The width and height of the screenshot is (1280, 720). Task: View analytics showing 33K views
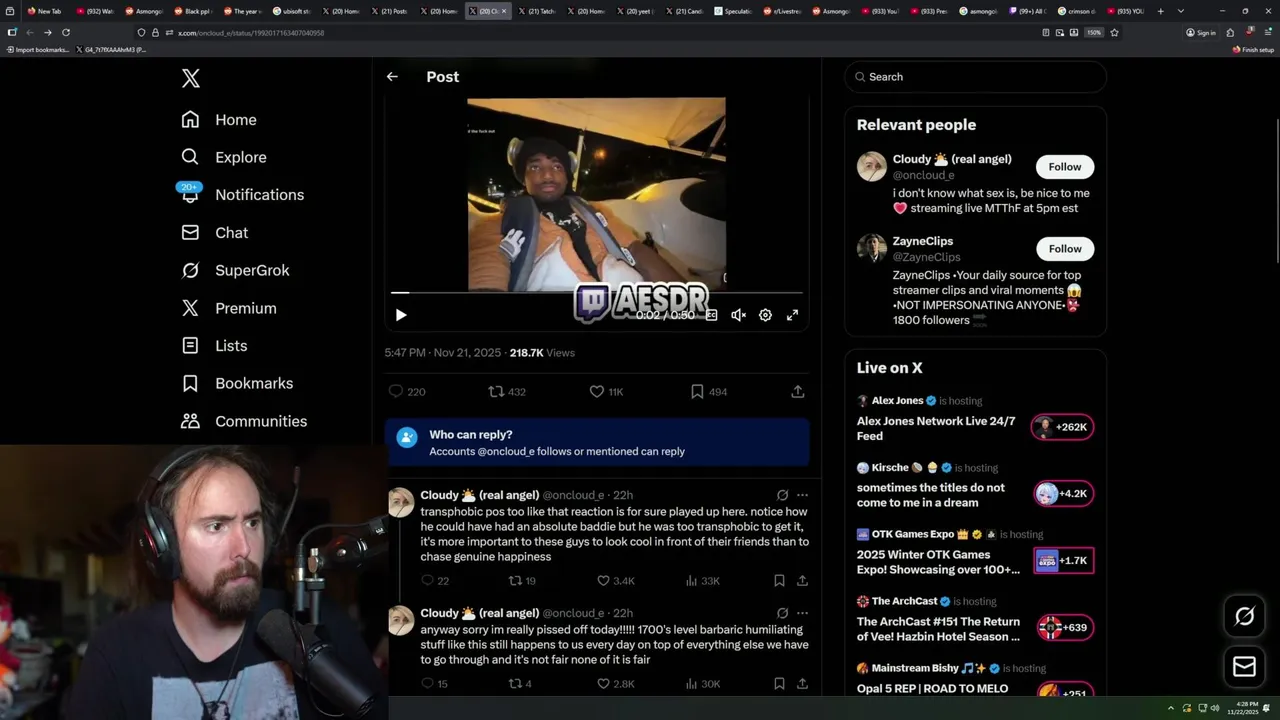point(703,581)
